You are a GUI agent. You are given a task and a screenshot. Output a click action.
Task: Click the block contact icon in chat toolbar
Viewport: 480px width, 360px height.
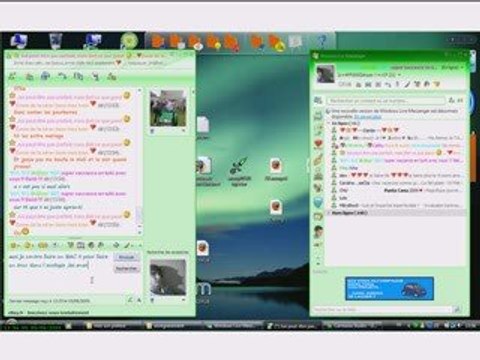tap(111, 76)
